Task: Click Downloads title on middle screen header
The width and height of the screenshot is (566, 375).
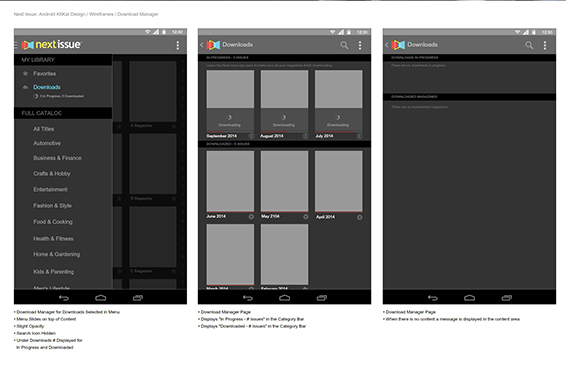Action: pyautogui.click(x=238, y=45)
